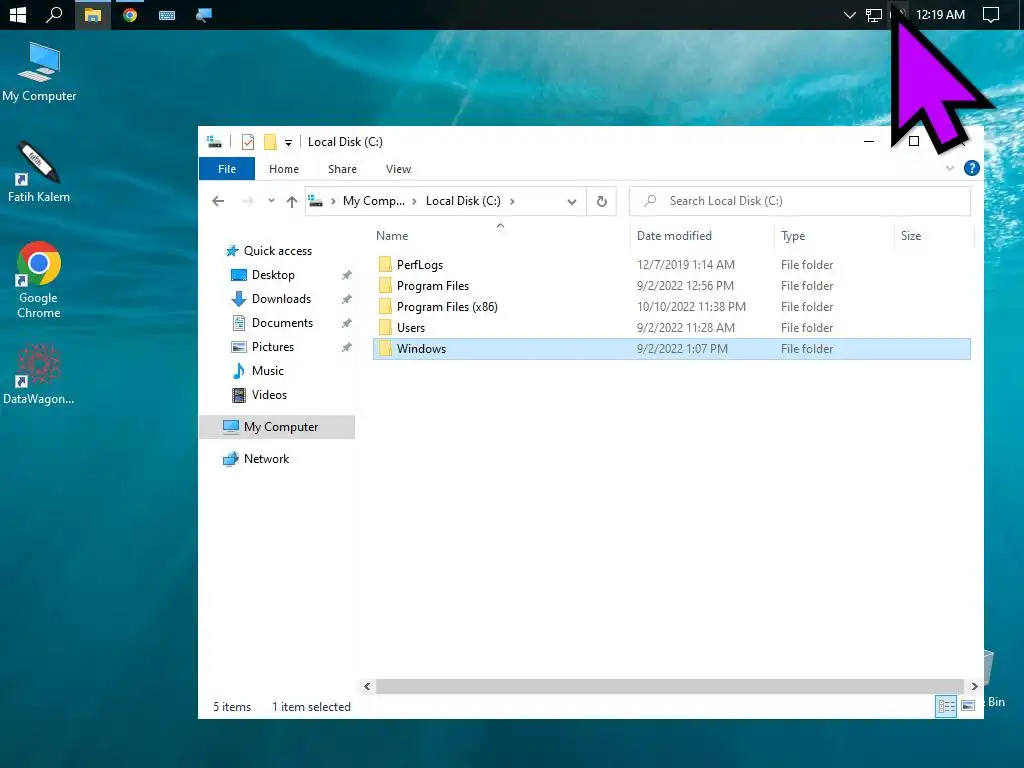Open the File ribbon tab
Image resolution: width=1024 pixels, height=768 pixels.
pyautogui.click(x=227, y=168)
